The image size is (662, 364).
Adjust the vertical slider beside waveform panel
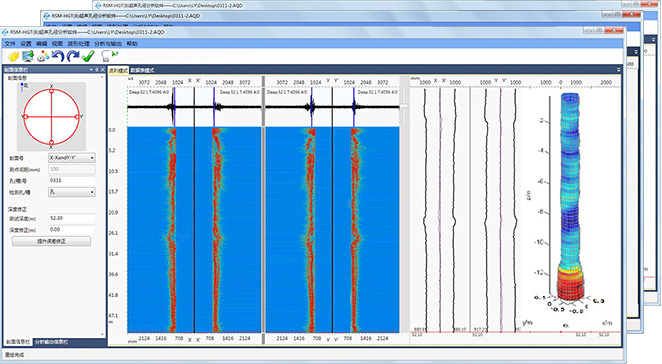click(404, 106)
